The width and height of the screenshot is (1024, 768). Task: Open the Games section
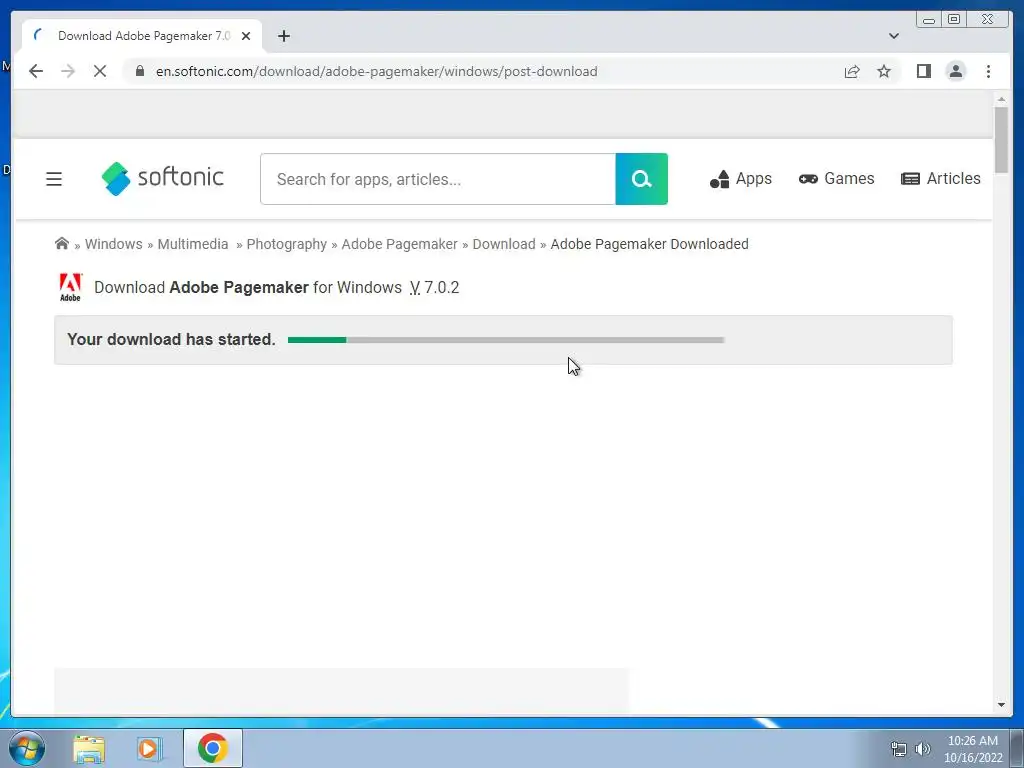tap(836, 178)
